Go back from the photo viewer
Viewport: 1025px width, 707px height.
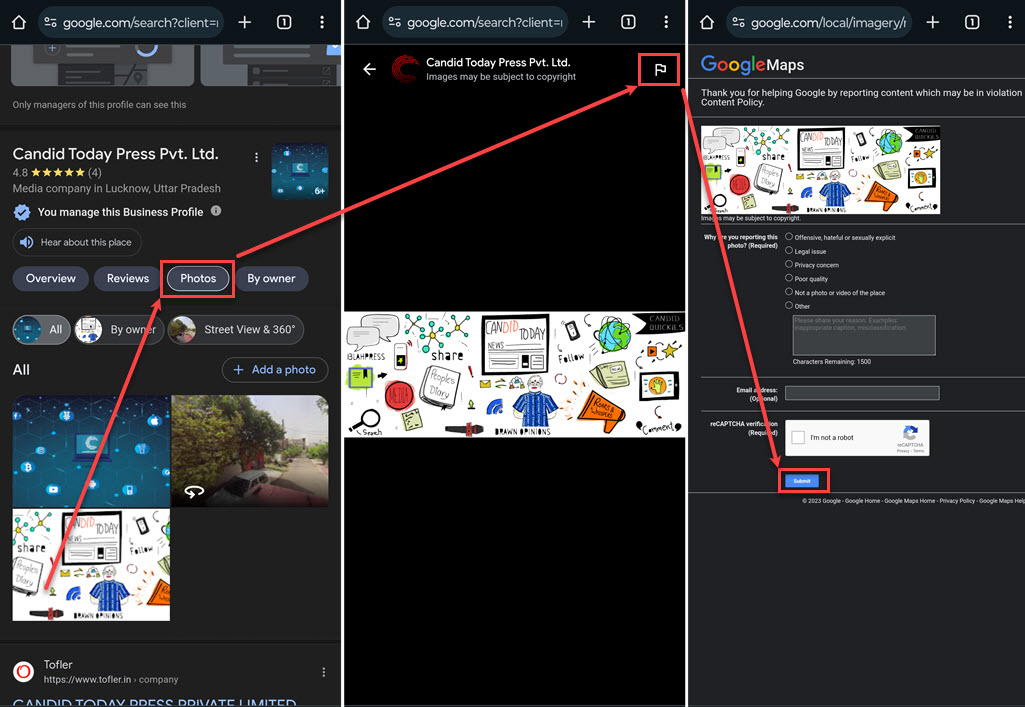pyautogui.click(x=369, y=69)
